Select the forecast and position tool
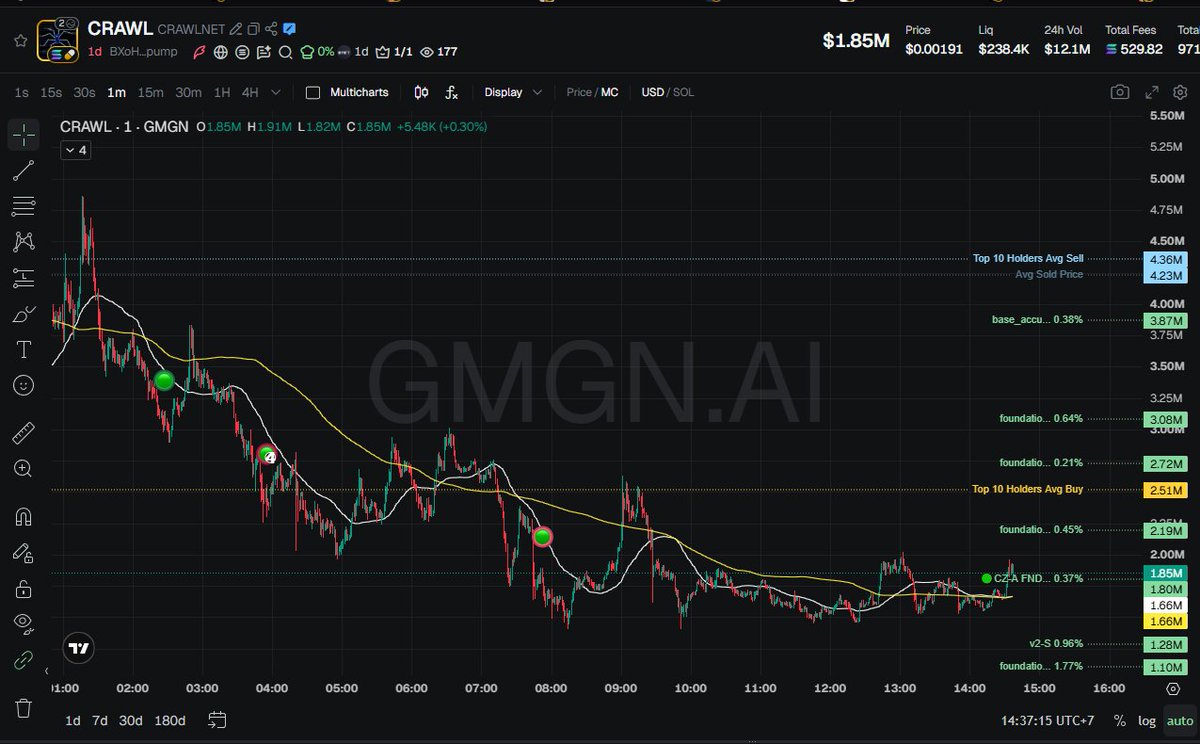This screenshot has height=744, width=1200. pos(24,278)
